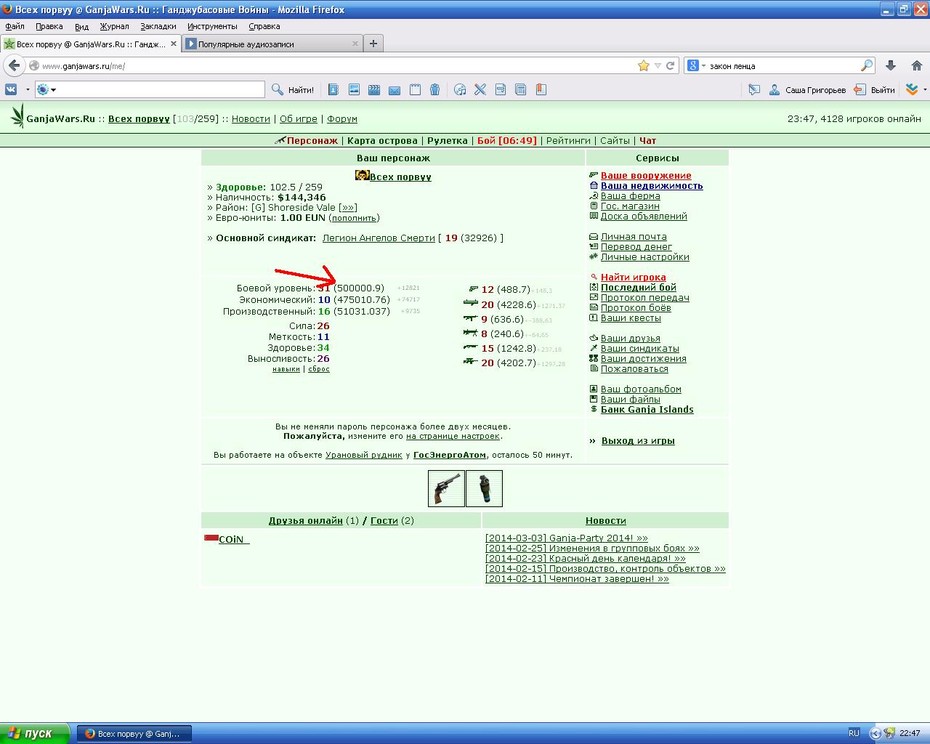This screenshot has height=744, width=930.
Task: Open the revolver weapon thumbnail
Action: pyautogui.click(x=446, y=488)
